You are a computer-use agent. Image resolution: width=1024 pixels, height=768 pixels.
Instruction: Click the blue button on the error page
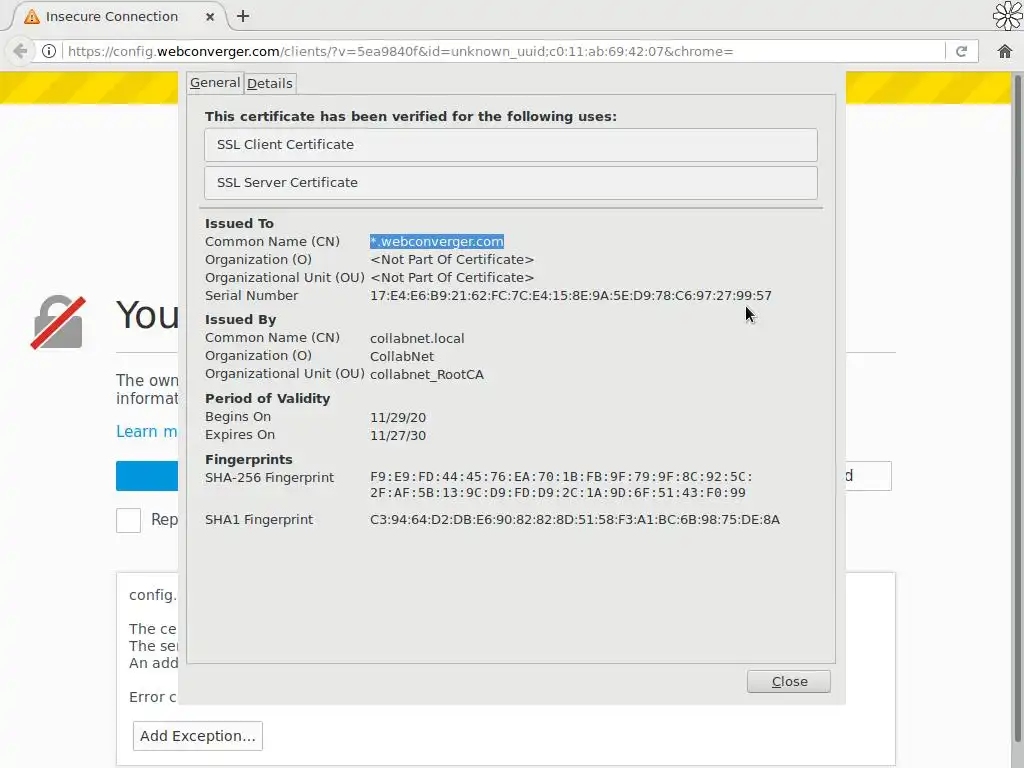tap(147, 476)
